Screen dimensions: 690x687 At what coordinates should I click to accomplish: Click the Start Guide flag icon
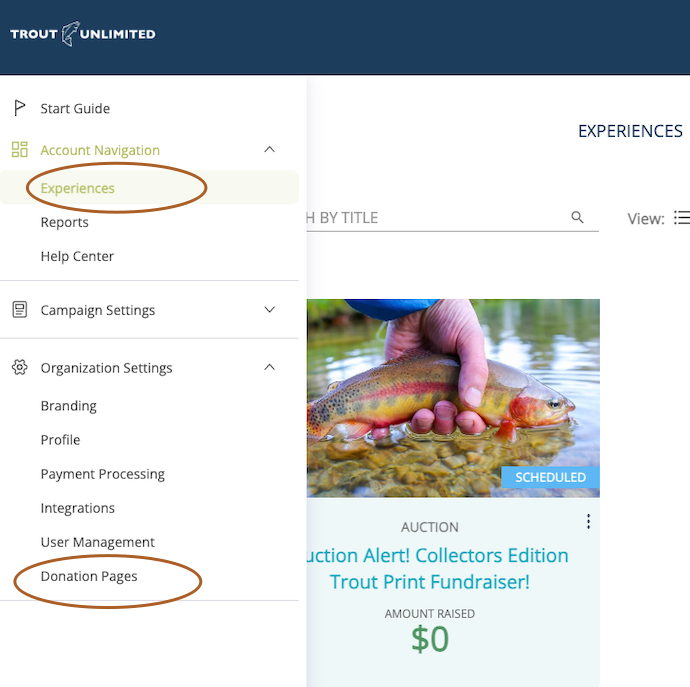(x=19, y=108)
